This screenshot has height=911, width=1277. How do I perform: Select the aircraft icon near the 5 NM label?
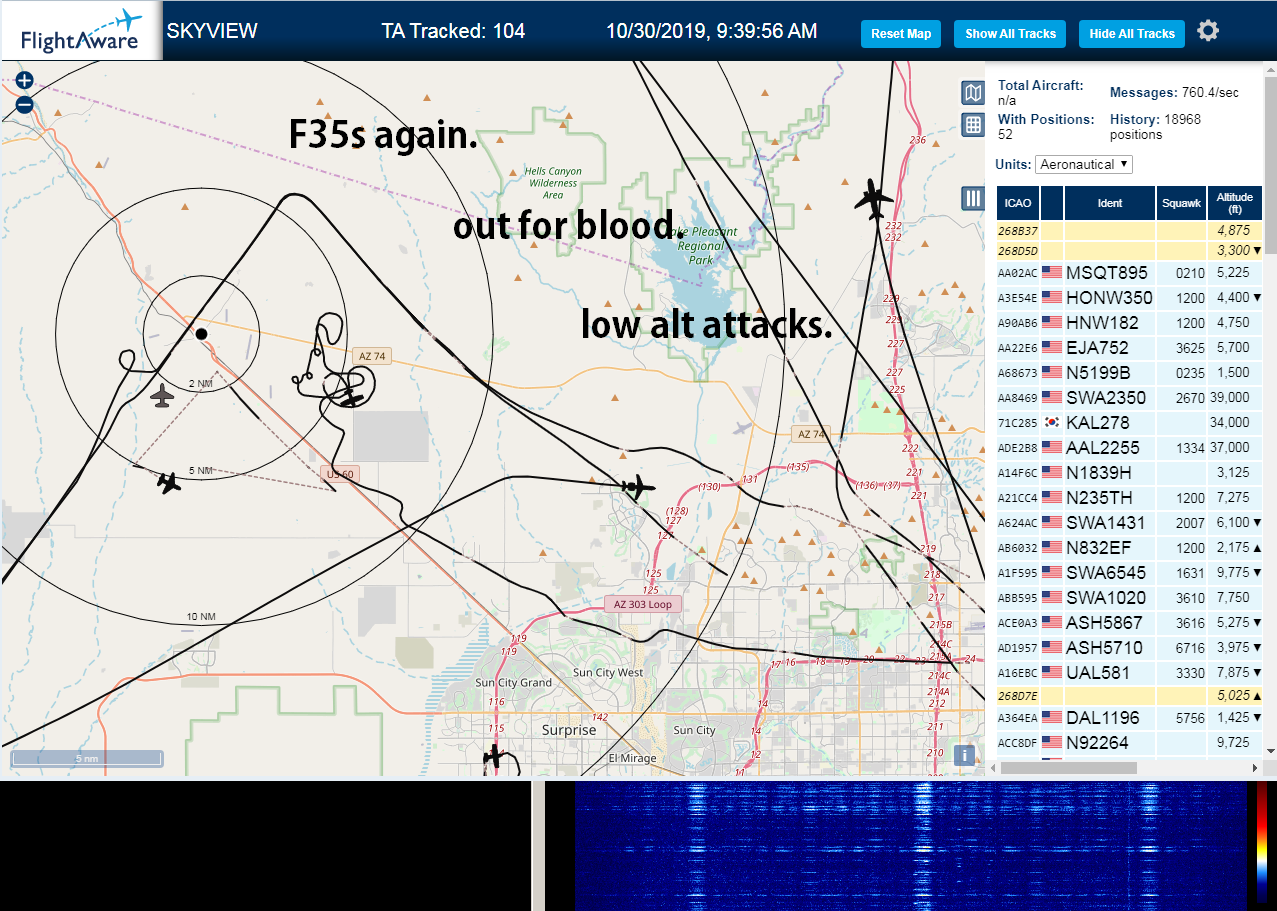169,483
